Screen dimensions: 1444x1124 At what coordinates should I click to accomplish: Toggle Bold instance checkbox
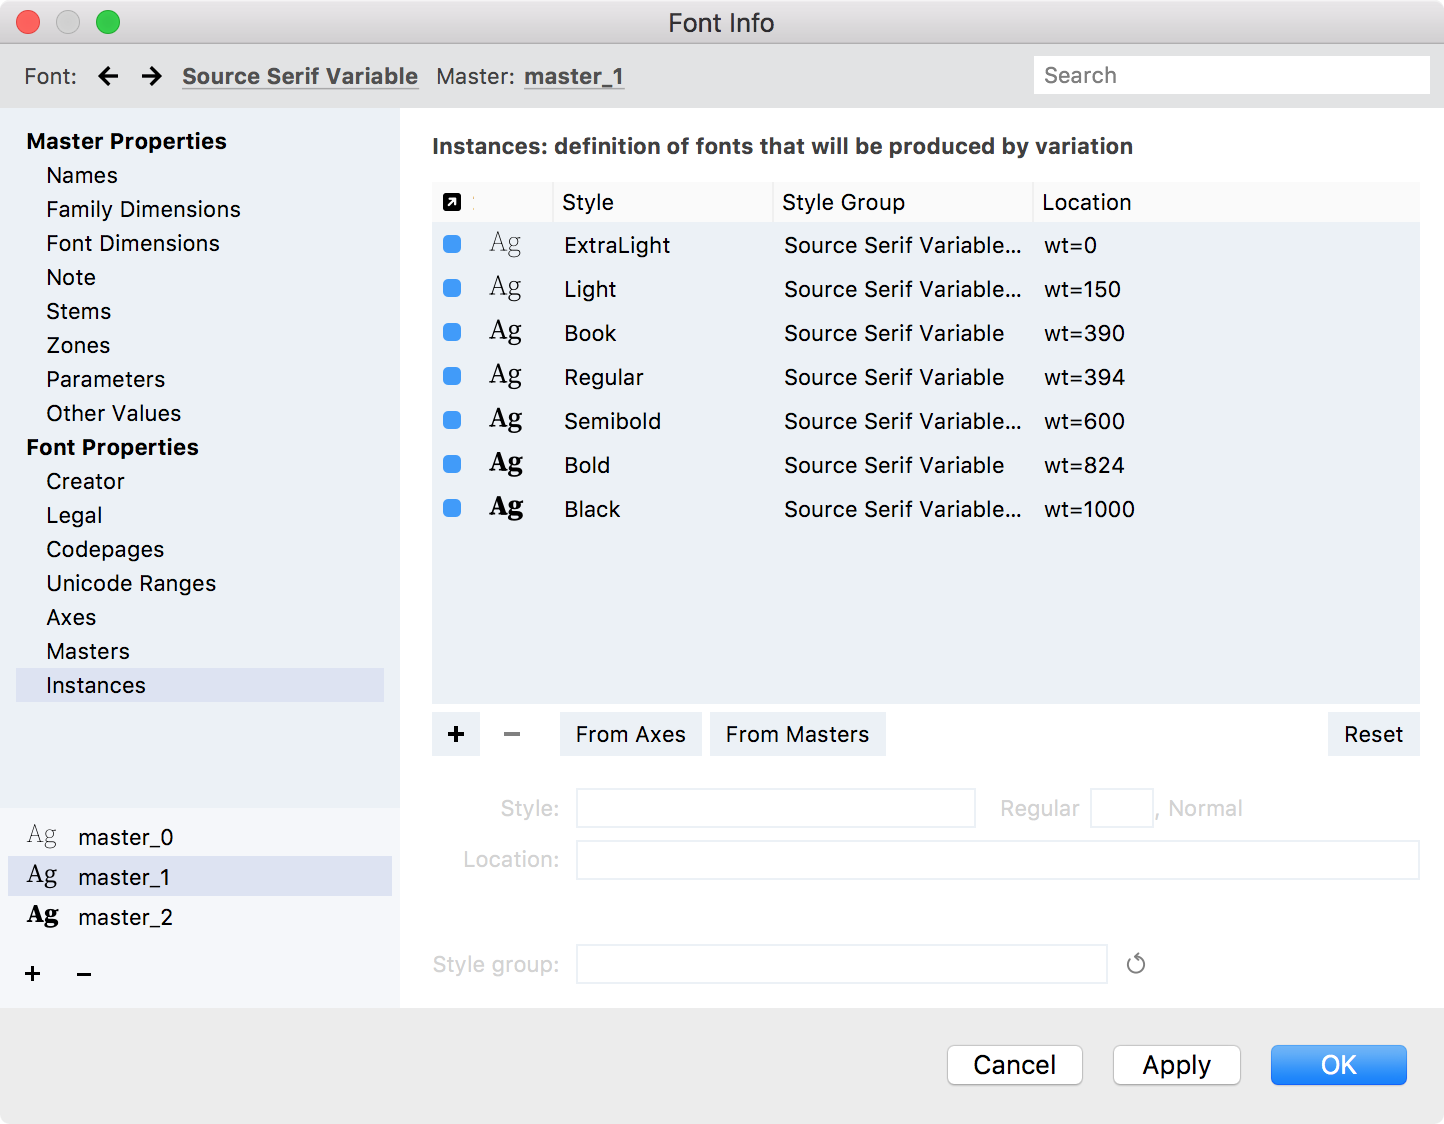[x=452, y=464]
